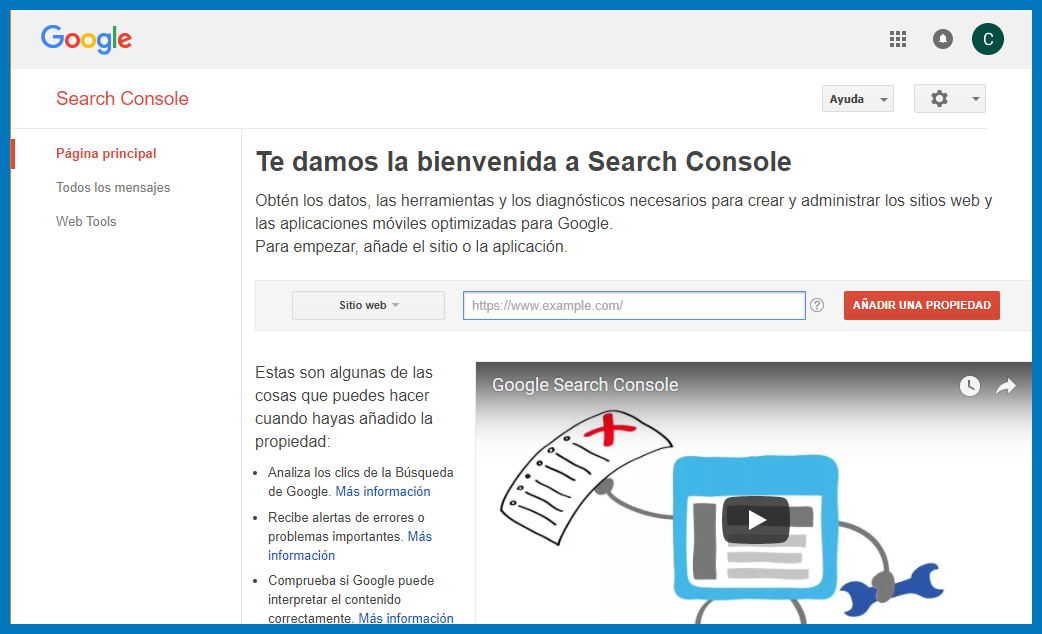Image resolution: width=1042 pixels, height=634 pixels.
Task: Open the Google apps grid
Action: coord(898,39)
